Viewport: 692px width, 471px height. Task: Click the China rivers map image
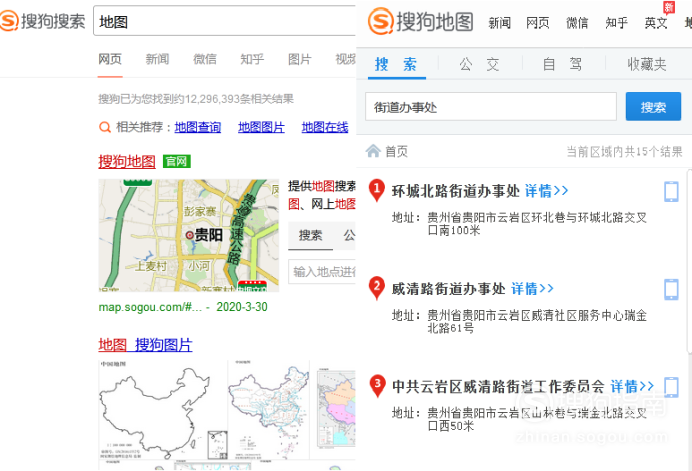269,411
